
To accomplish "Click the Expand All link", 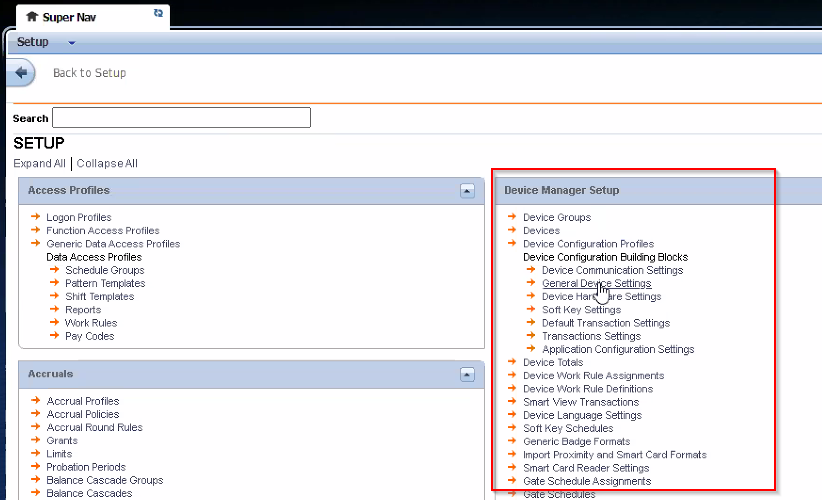I will pyautogui.click(x=39, y=163).
